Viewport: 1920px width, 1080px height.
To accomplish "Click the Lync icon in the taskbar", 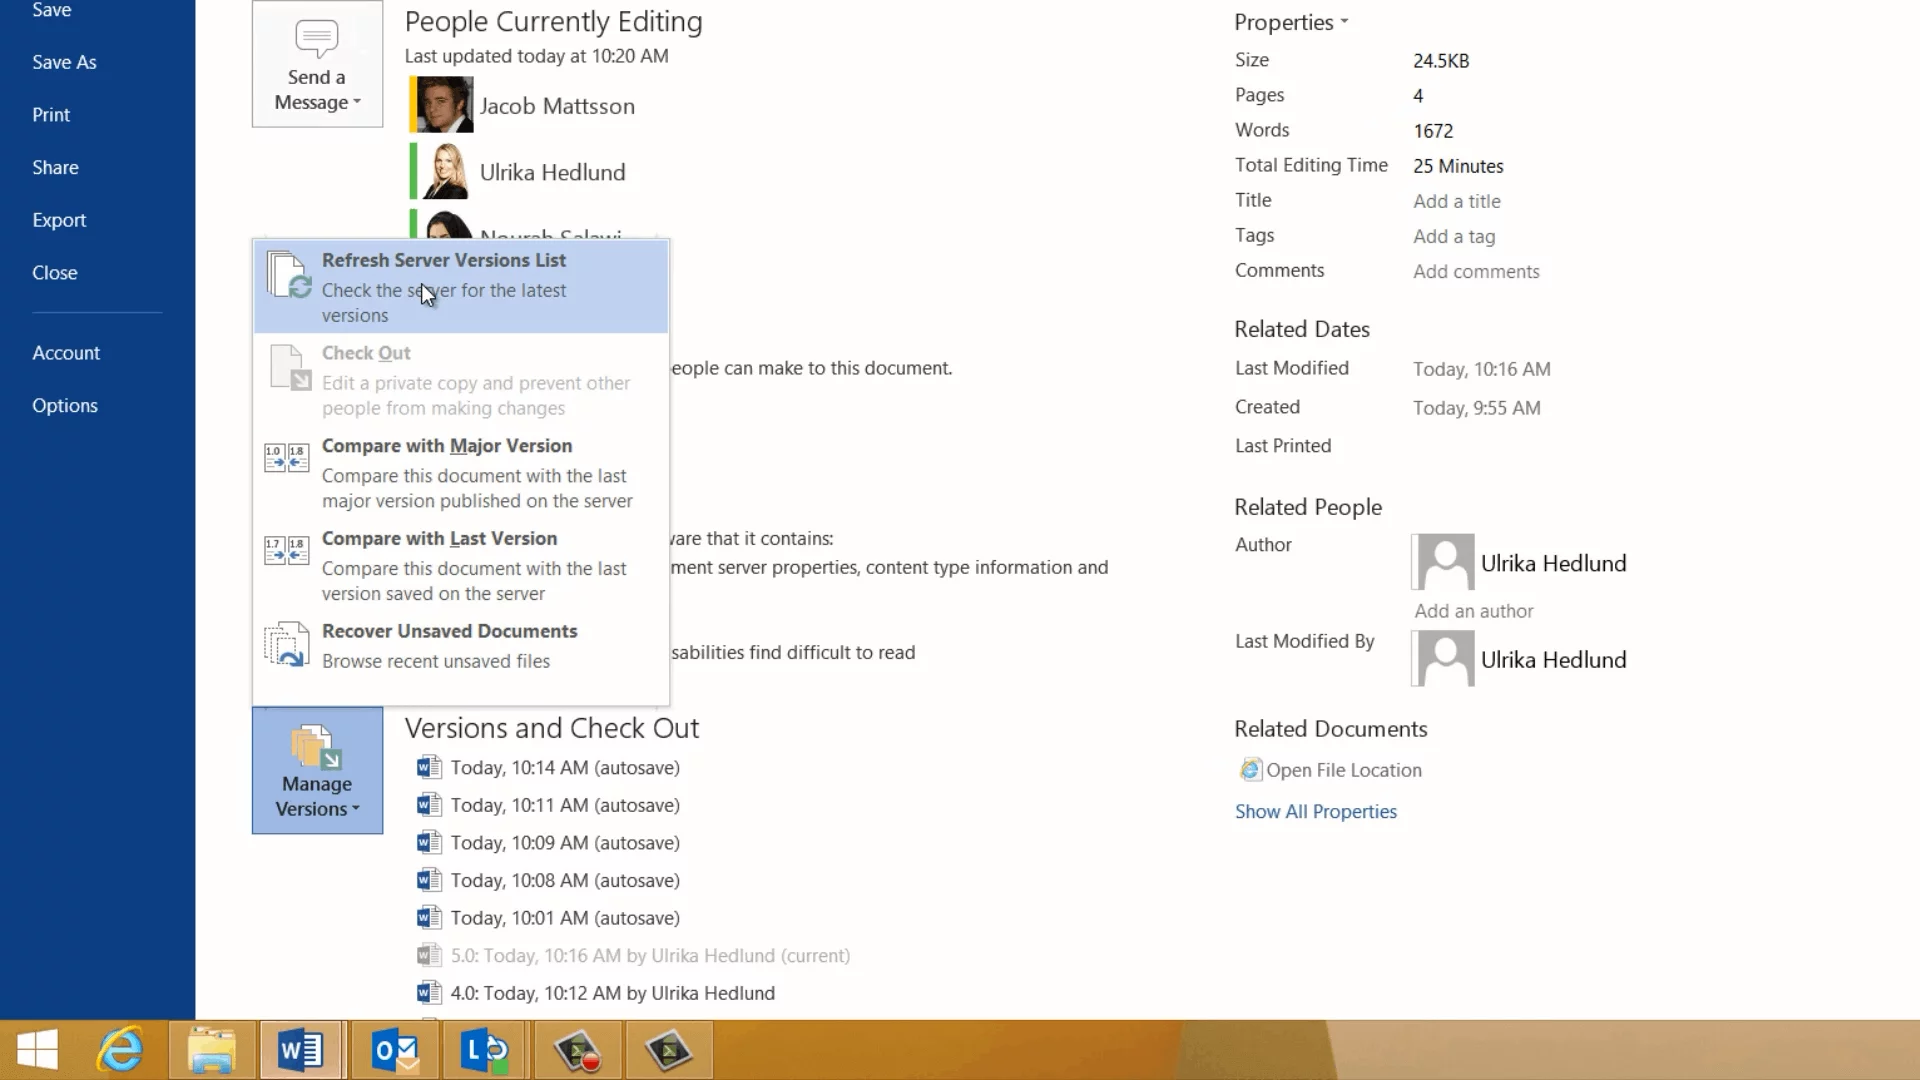I will point(485,1051).
